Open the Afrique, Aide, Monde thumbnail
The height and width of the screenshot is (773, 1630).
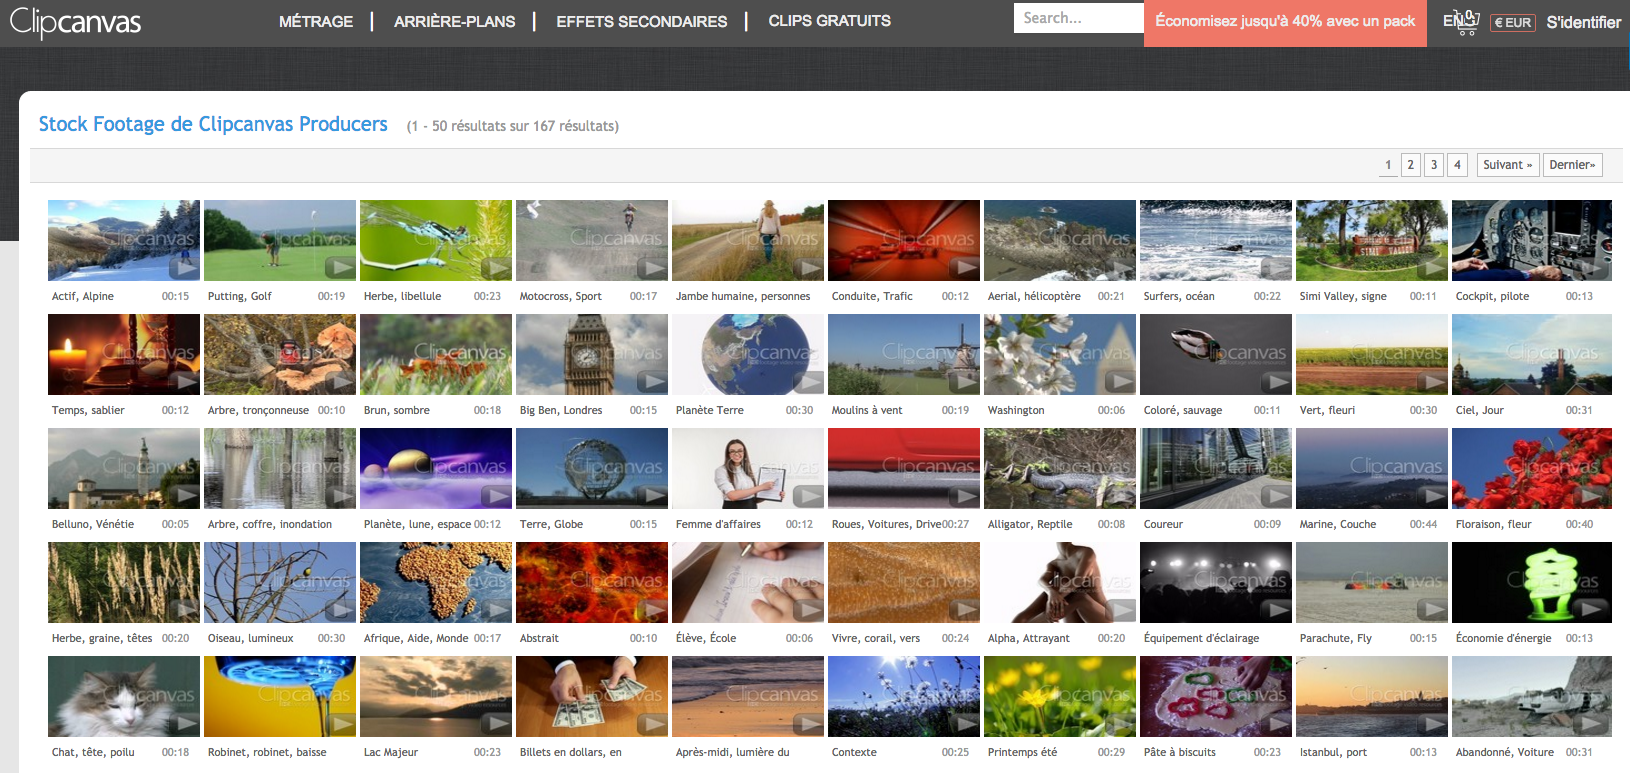[x=436, y=582]
